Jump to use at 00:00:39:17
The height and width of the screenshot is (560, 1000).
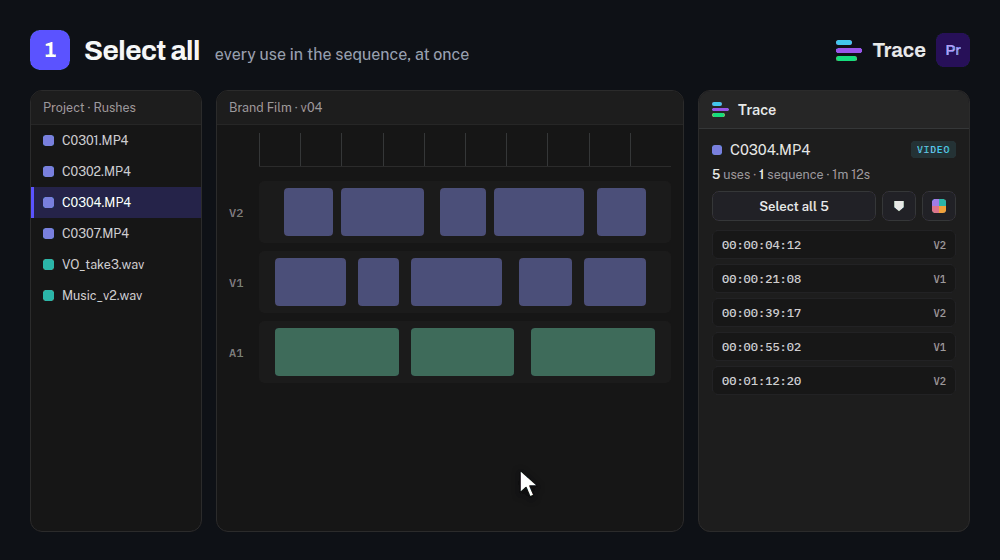point(834,313)
